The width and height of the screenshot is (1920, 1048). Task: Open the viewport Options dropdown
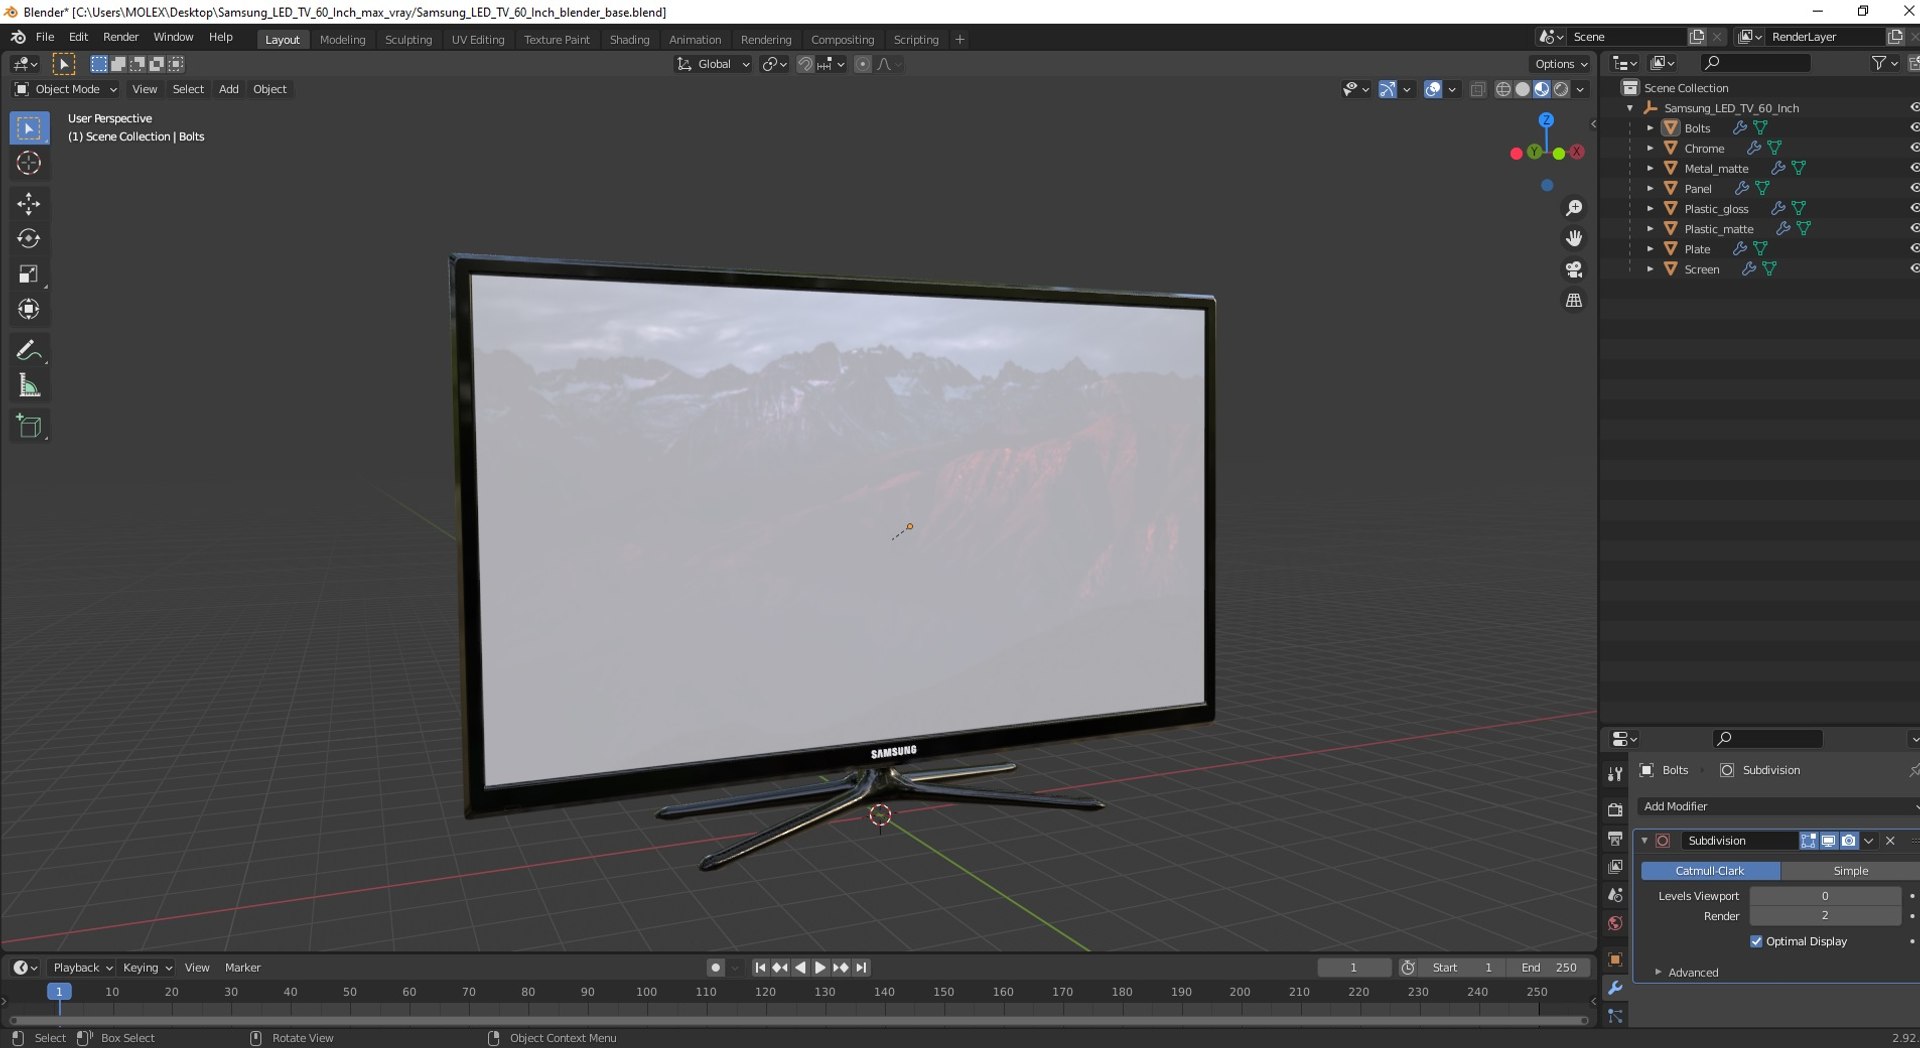coord(1560,64)
